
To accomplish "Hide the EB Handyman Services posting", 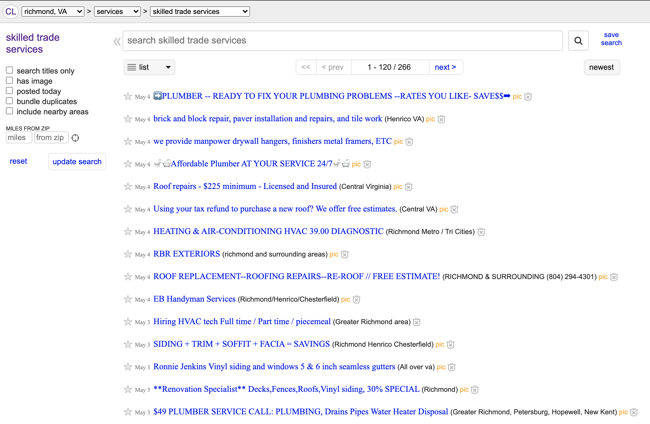I will coord(356,300).
